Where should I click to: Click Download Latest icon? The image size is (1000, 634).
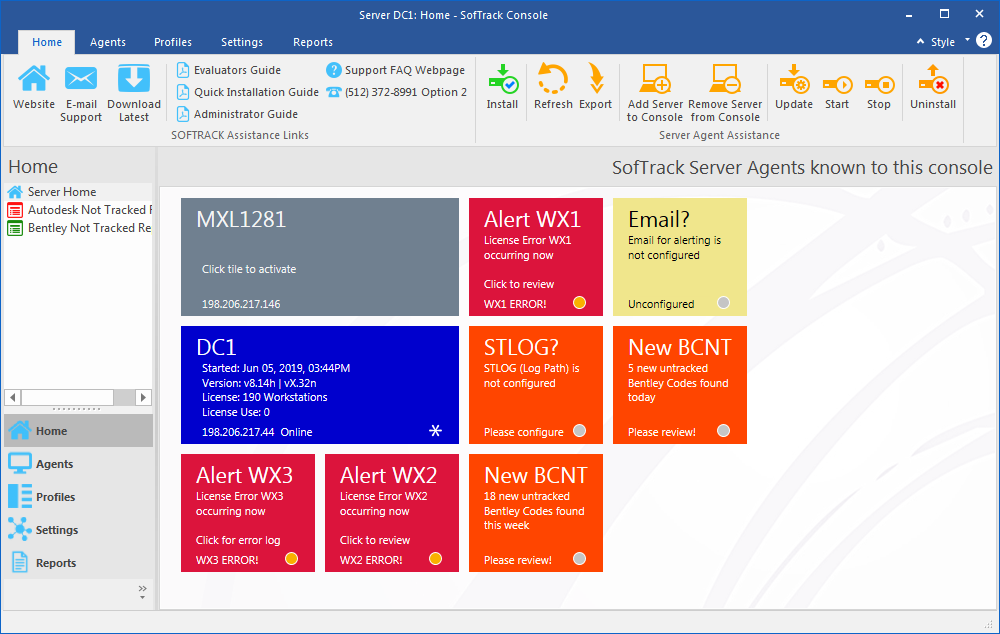[x=133, y=79]
